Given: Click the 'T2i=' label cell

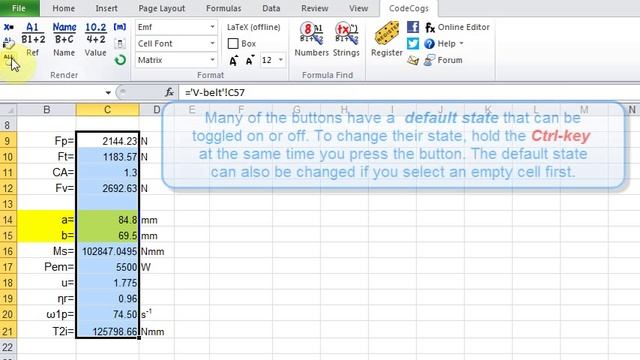Looking at the screenshot, I should 47,331.
